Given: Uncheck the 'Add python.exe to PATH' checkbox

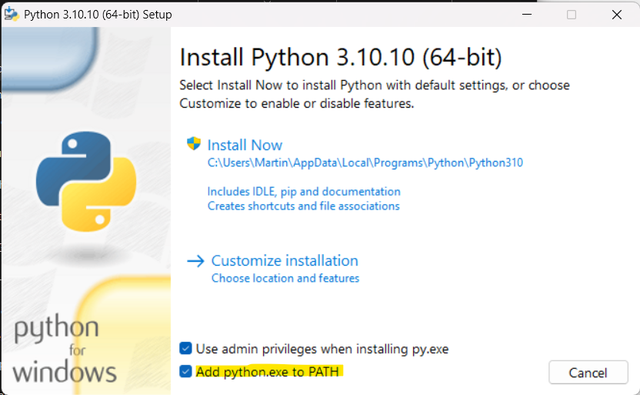Looking at the screenshot, I should (x=186, y=372).
